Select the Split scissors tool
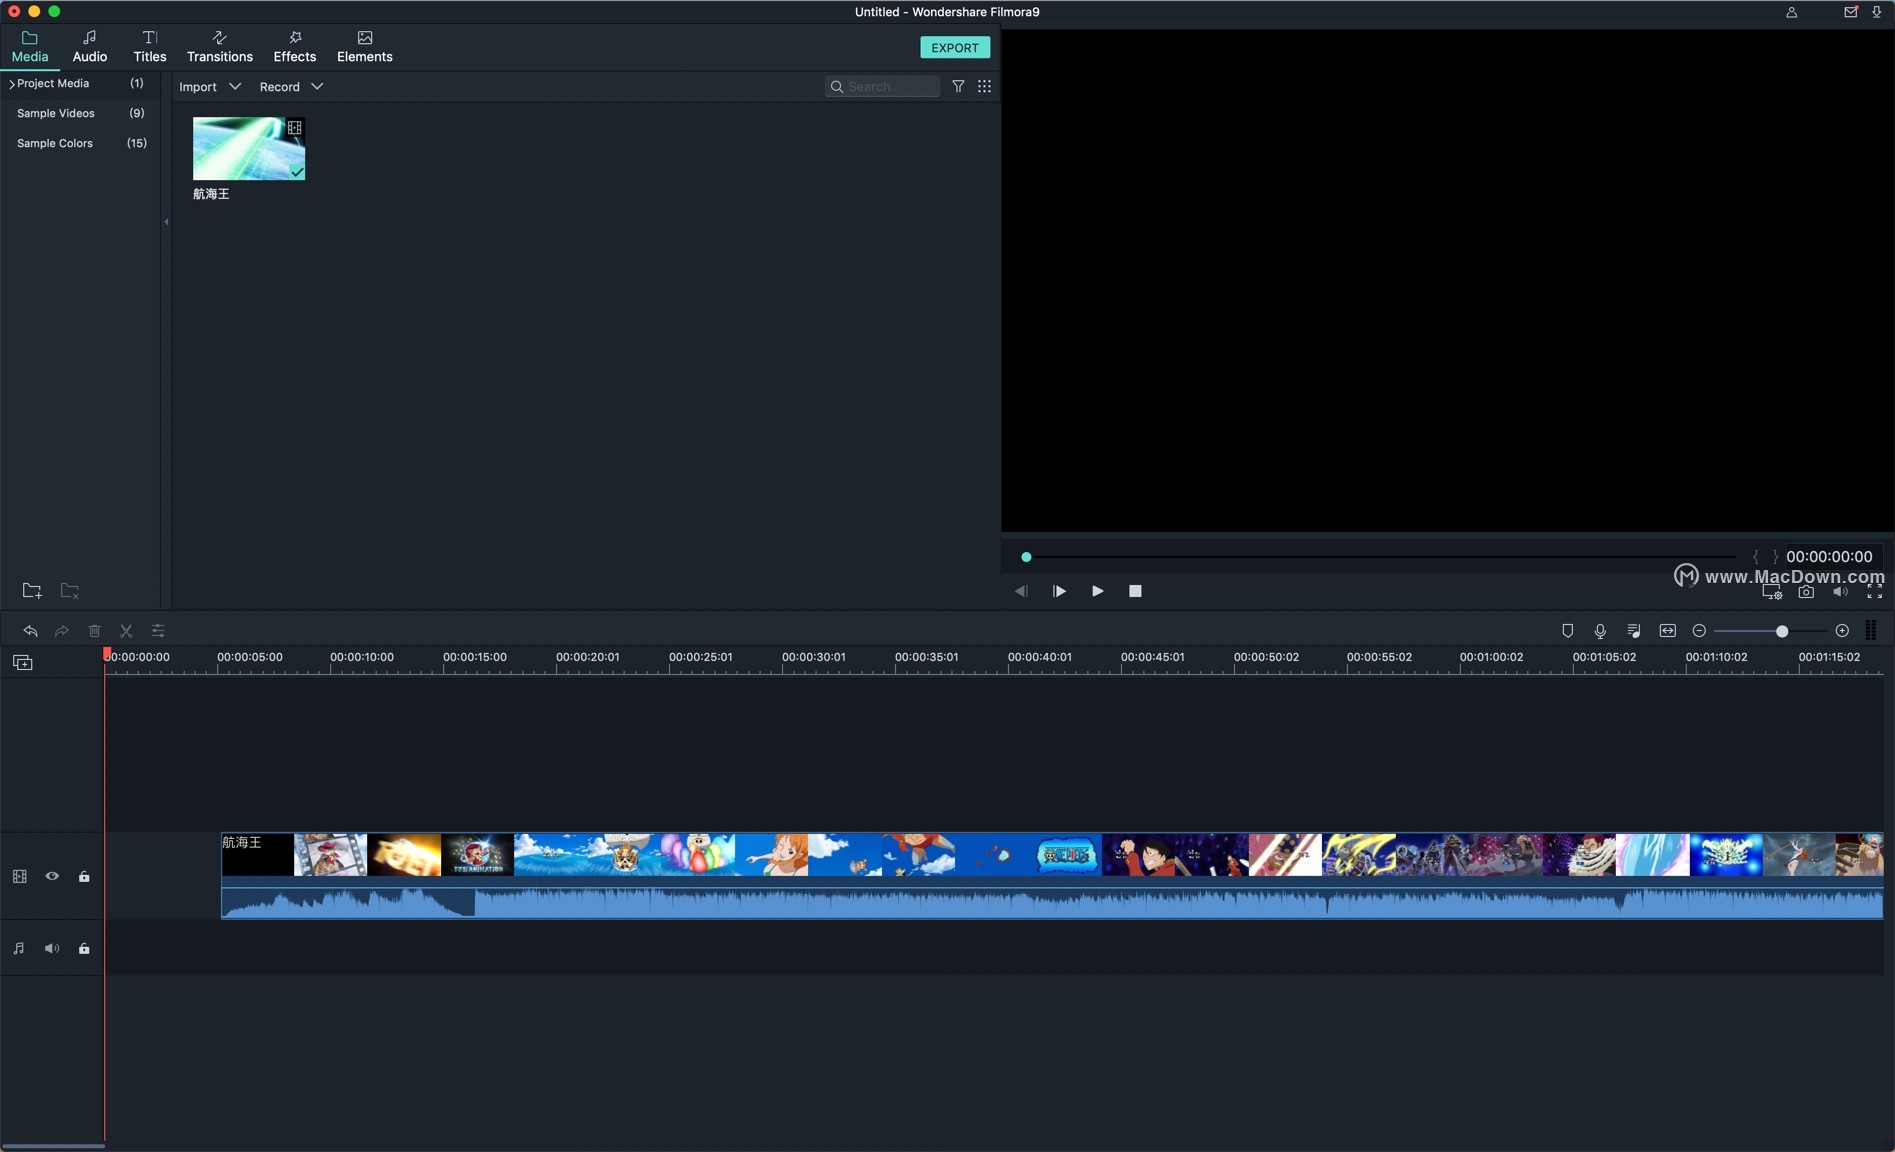Screen dimensions: 1895x1152 pyautogui.click(x=126, y=631)
